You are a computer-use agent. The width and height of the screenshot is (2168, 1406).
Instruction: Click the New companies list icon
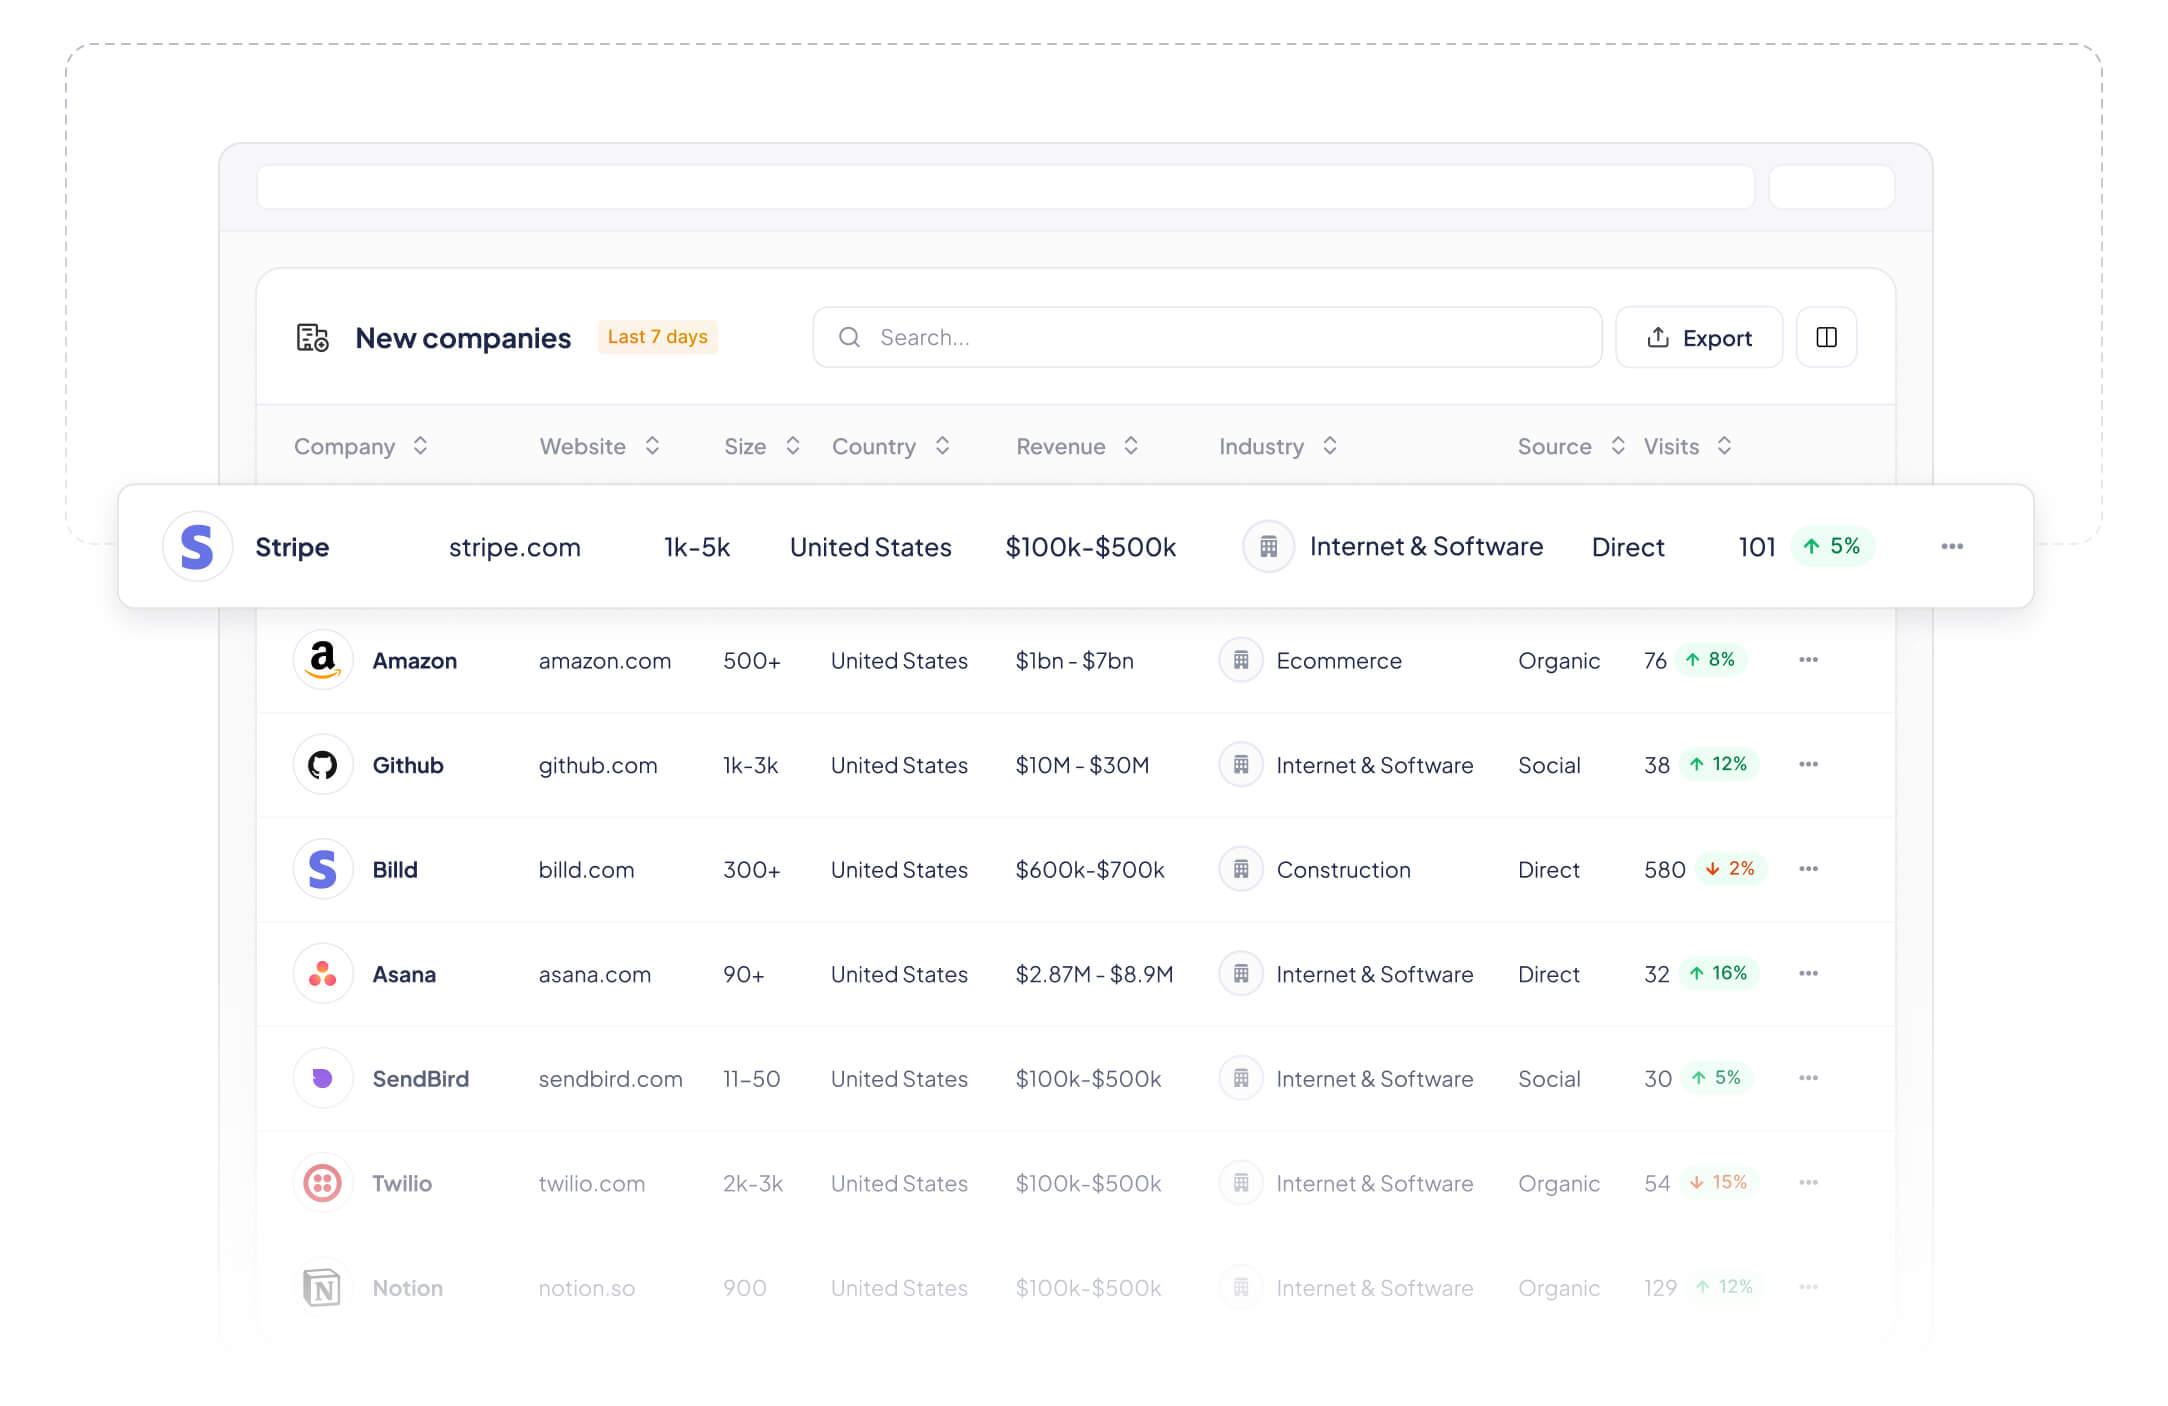(312, 338)
